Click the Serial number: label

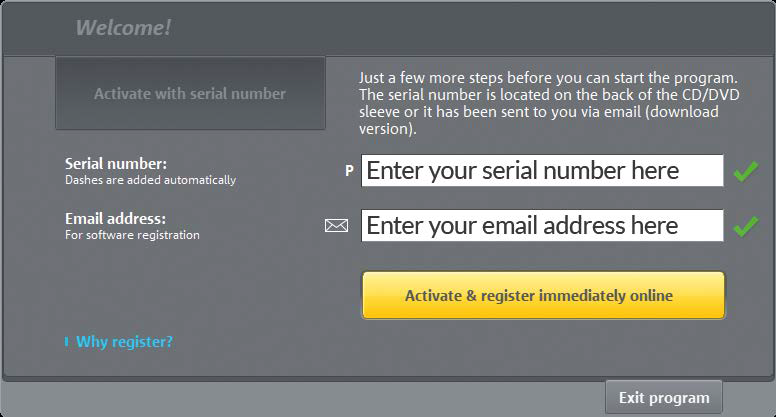[116, 163]
